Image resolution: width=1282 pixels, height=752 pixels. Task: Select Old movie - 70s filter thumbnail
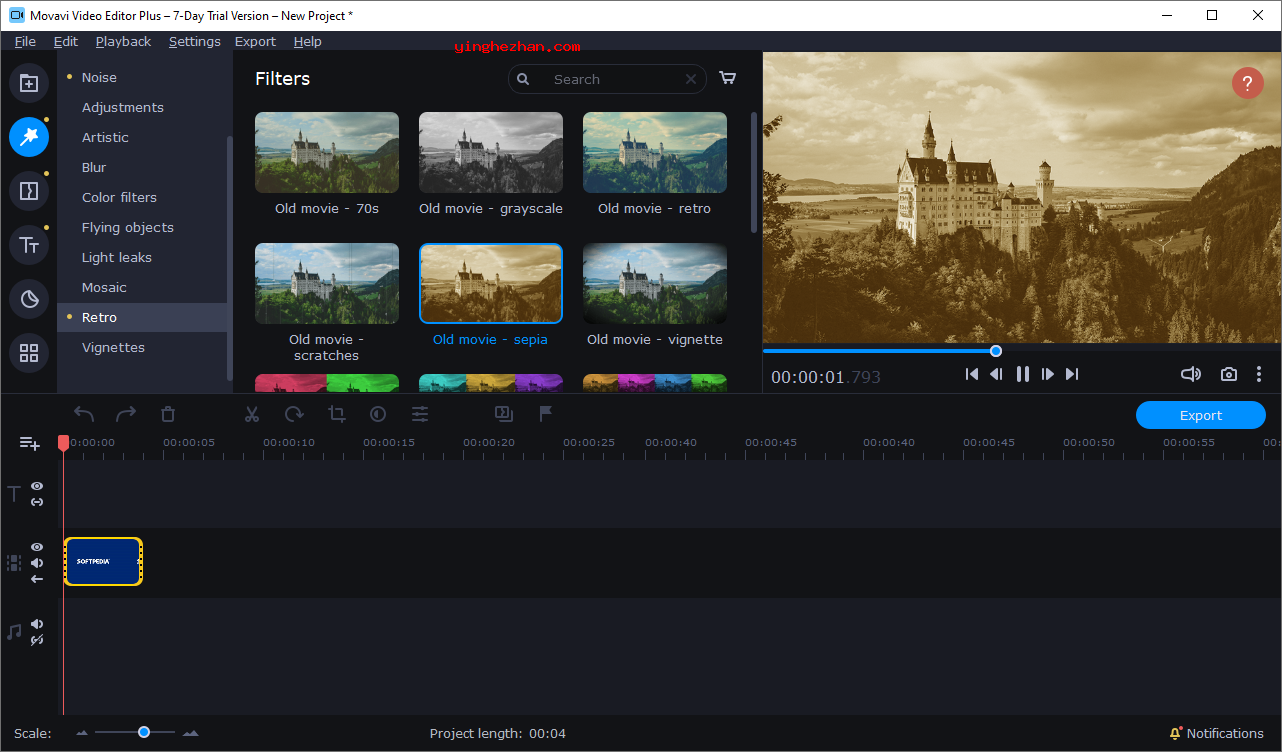coord(327,152)
